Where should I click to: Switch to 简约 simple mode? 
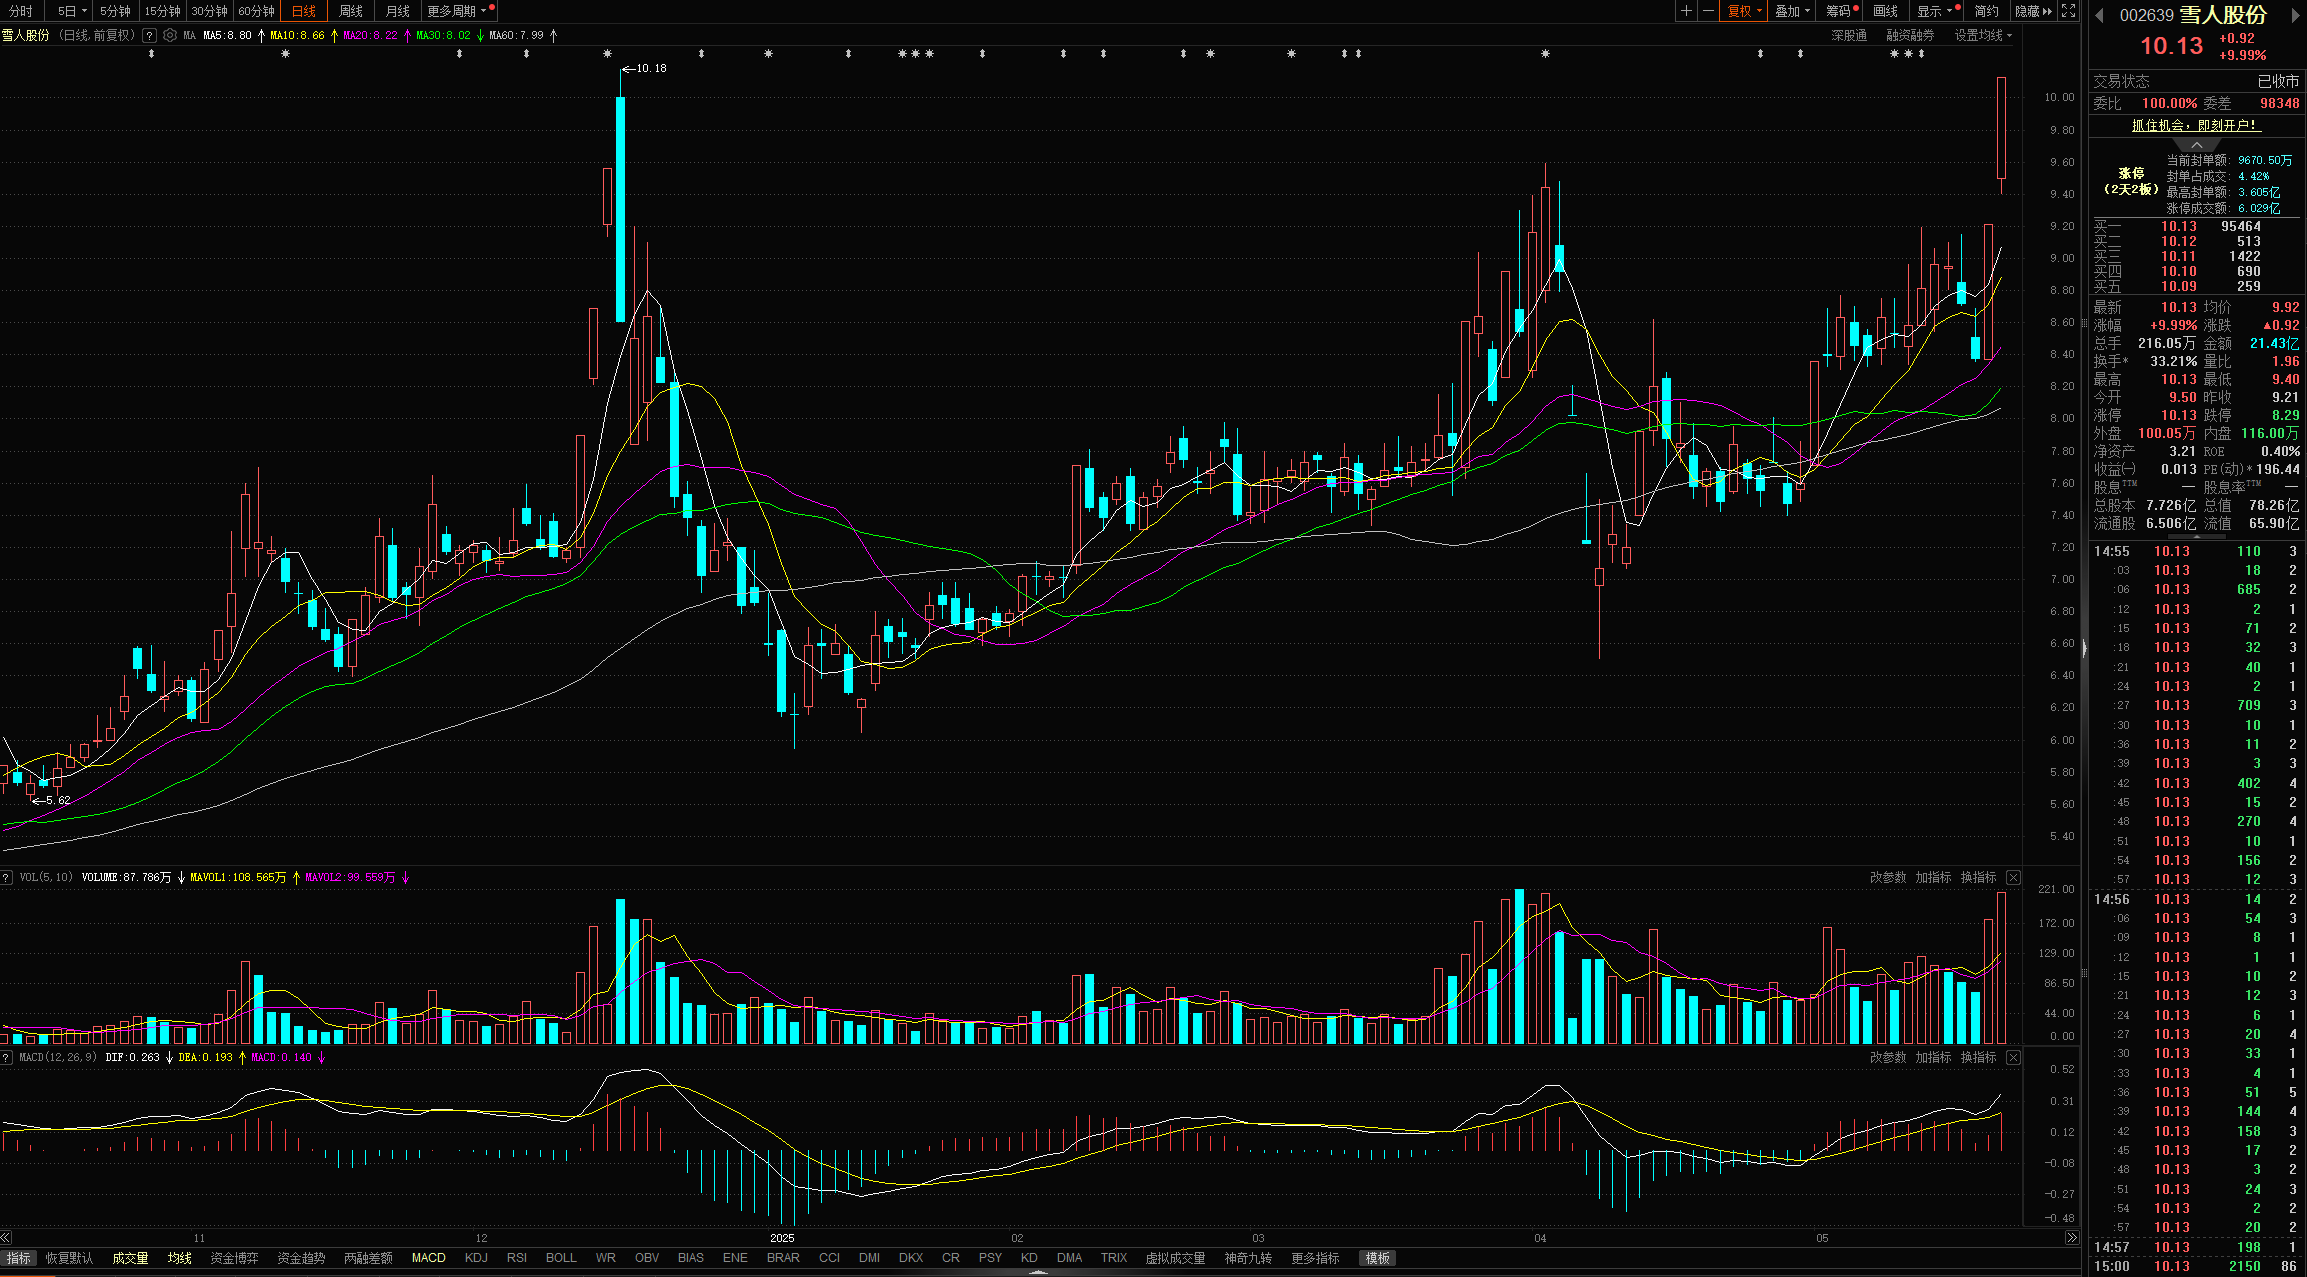tap(1986, 11)
